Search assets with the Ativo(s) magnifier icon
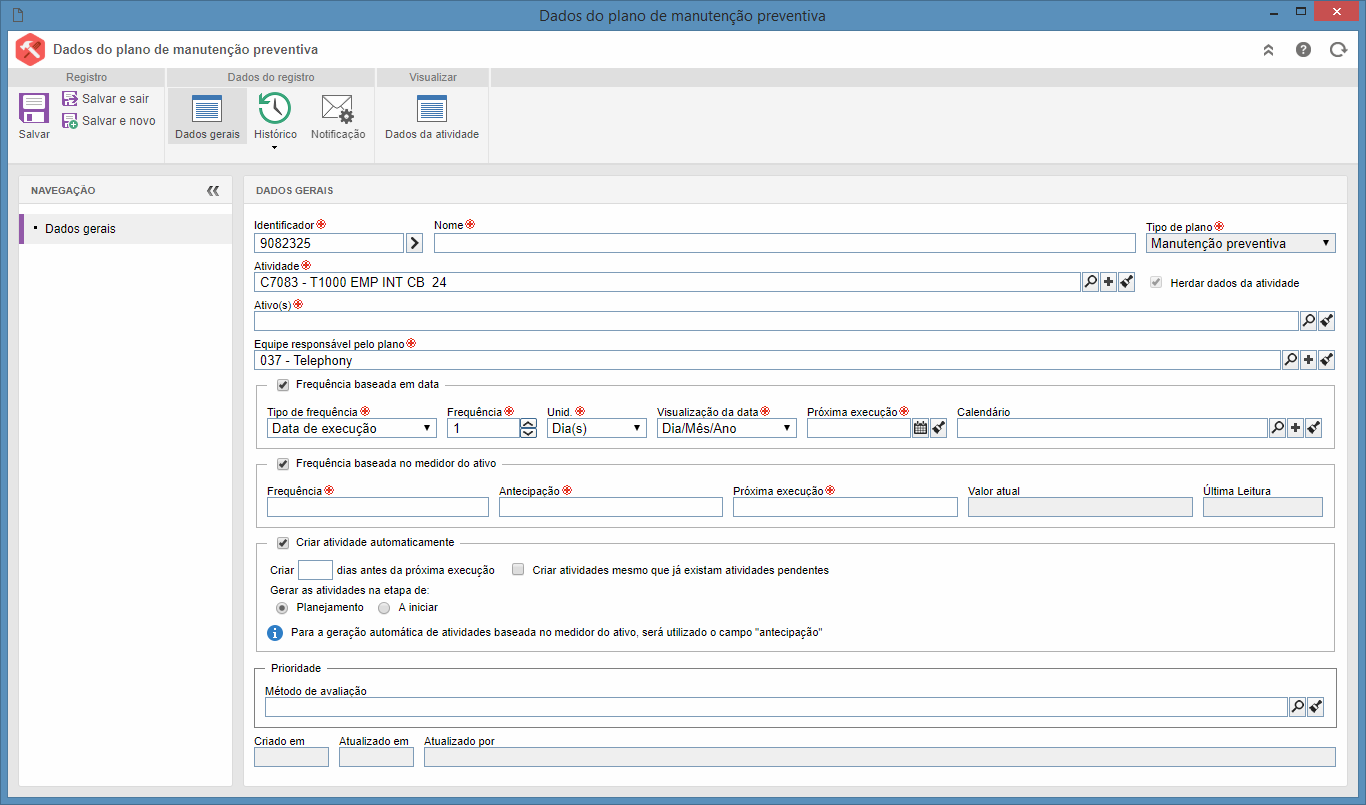 tap(1308, 321)
